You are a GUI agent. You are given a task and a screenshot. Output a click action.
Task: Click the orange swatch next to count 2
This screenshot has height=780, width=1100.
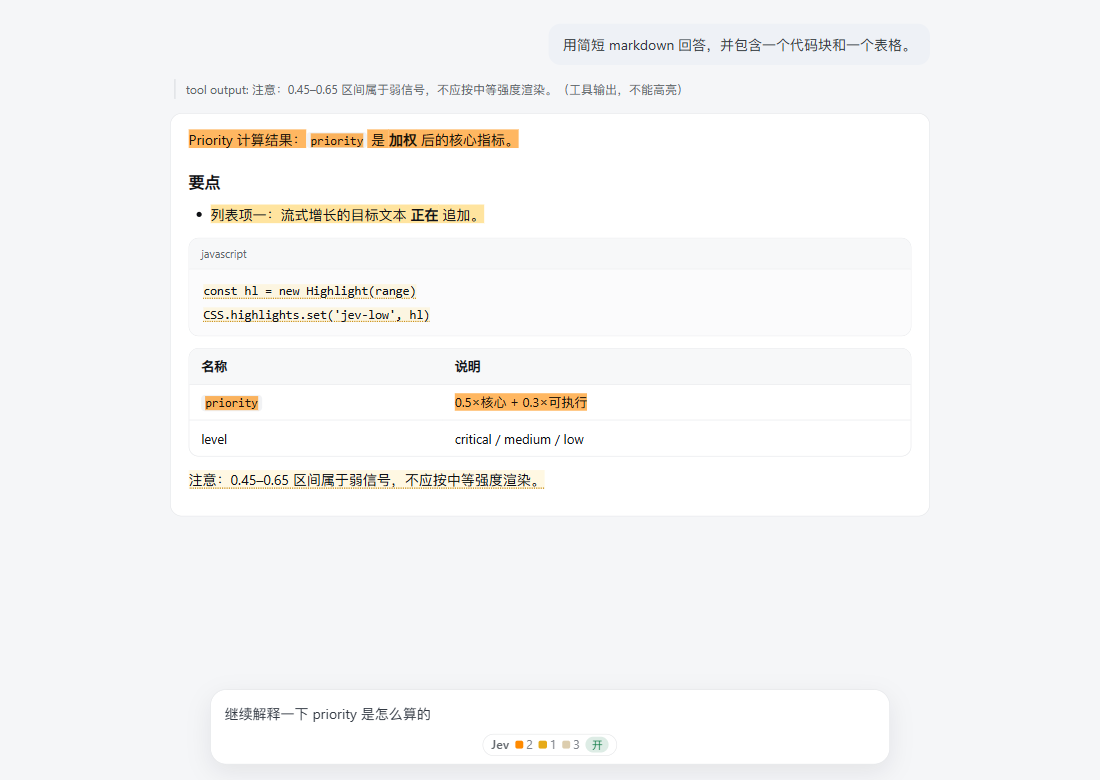[x=519, y=745]
